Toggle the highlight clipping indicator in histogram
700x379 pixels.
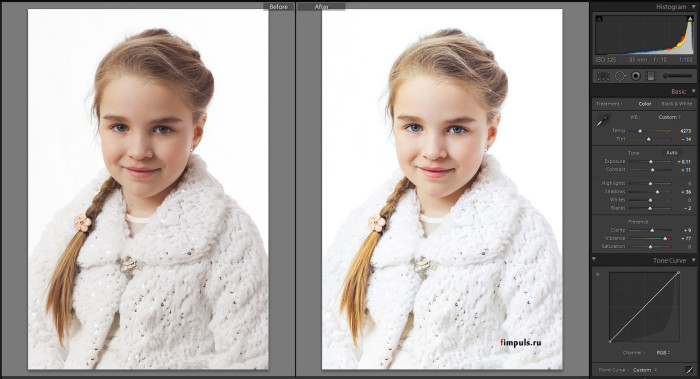(x=690, y=19)
